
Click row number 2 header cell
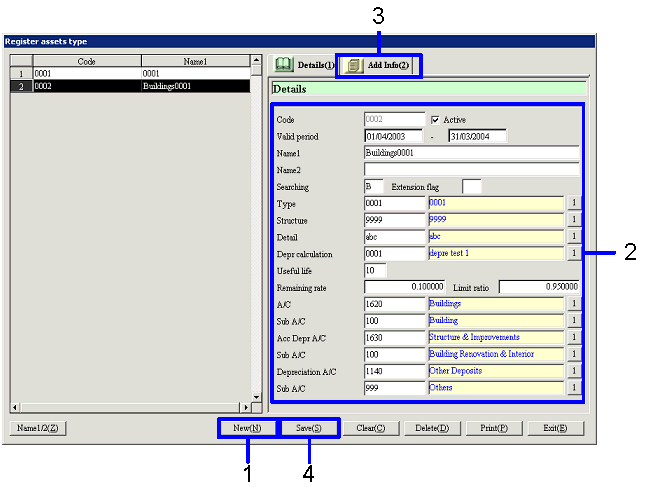pyautogui.click(x=21, y=86)
